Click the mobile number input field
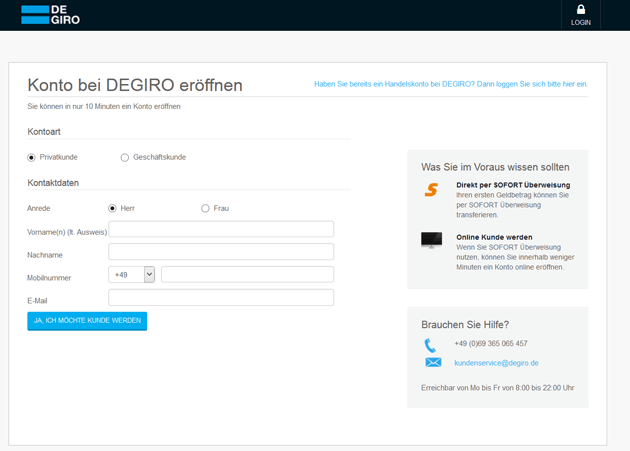Image resolution: width=630 pixels, height=451 pixels. point(248,275)
